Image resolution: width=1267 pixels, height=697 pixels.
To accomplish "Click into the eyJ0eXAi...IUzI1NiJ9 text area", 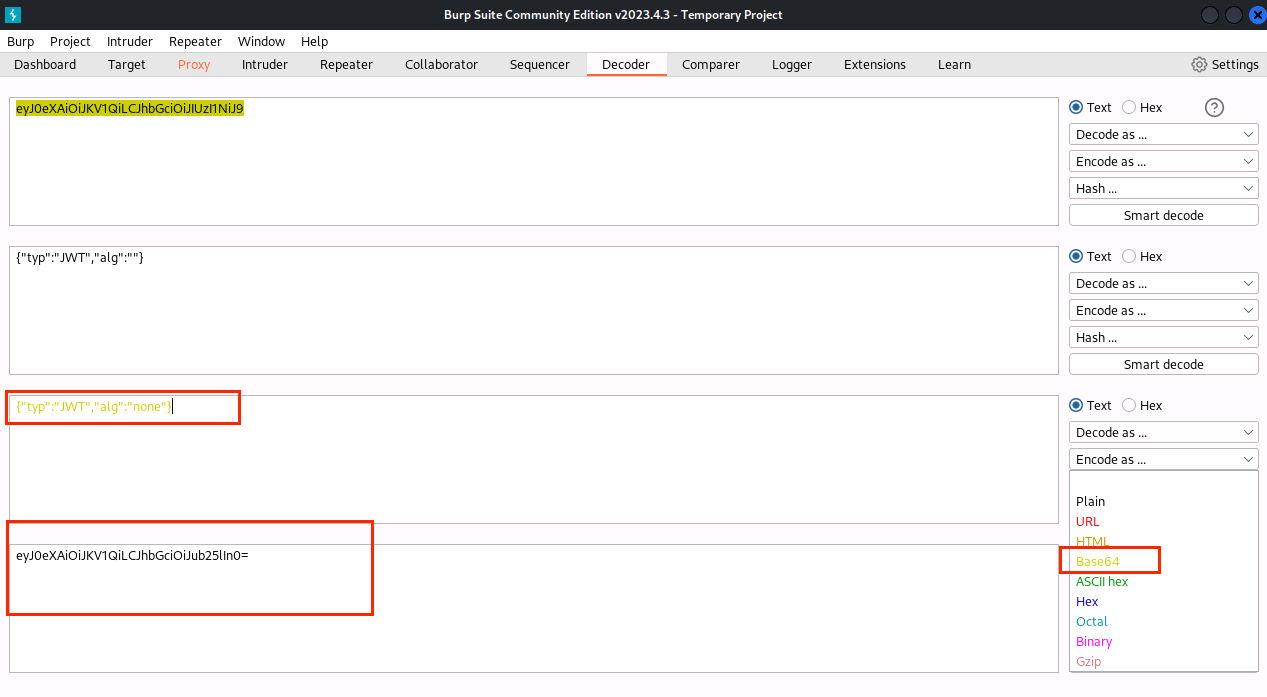I will (x=533, y=161).
